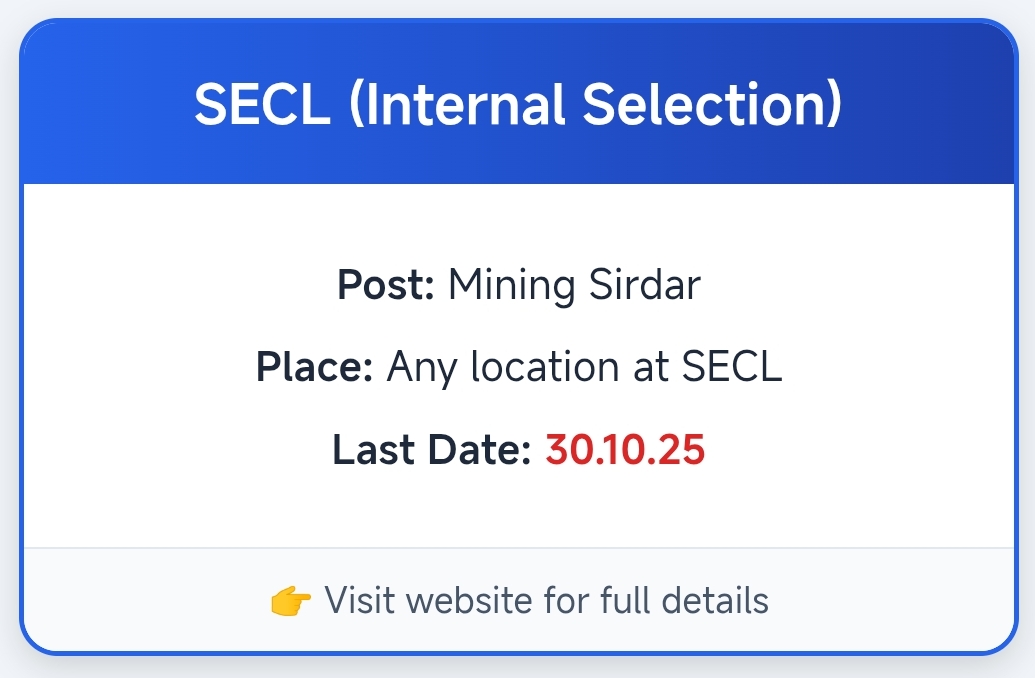This screenshot has width=1035, height=678.
Task: Click "SECL" in the Place row
Action: (x=731, y=367)
